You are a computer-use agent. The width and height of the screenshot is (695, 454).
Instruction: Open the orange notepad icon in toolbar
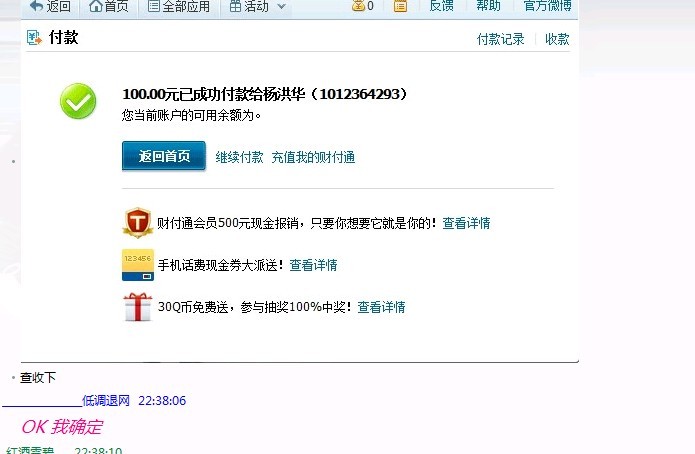tap(400, 5)
